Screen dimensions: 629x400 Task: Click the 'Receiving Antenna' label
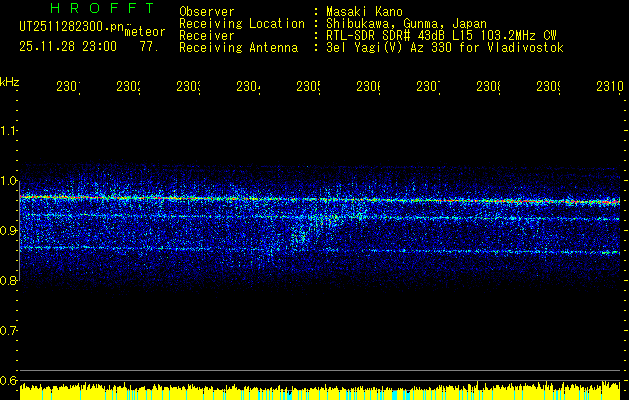(x=238, y=48)
